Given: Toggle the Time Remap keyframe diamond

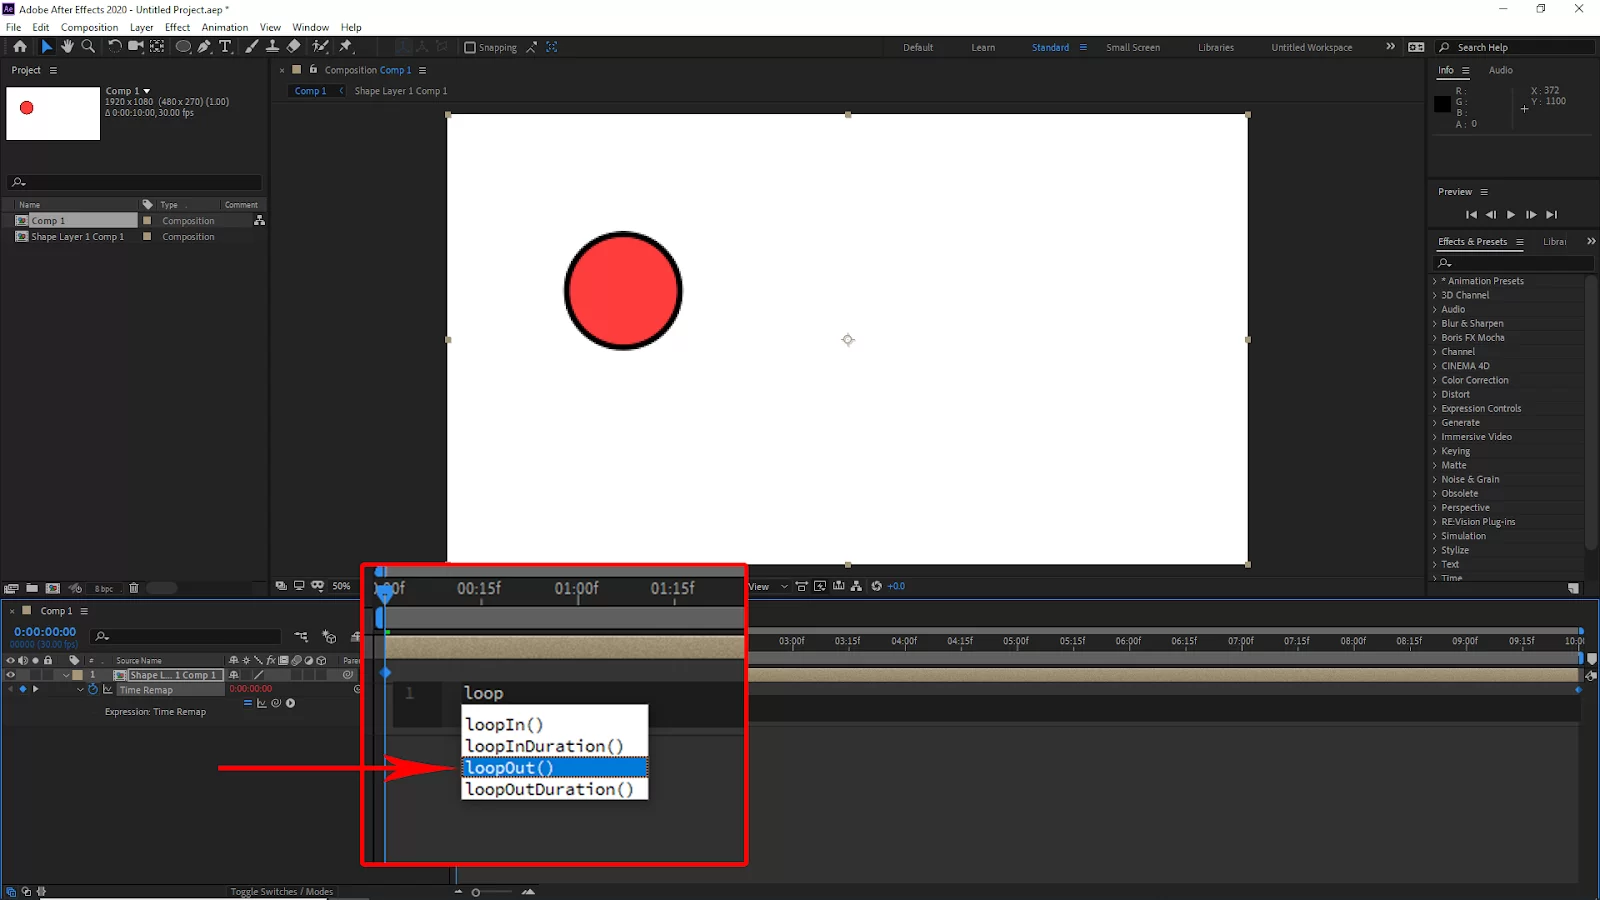Looking at the screenshot, I should [23, 689].
